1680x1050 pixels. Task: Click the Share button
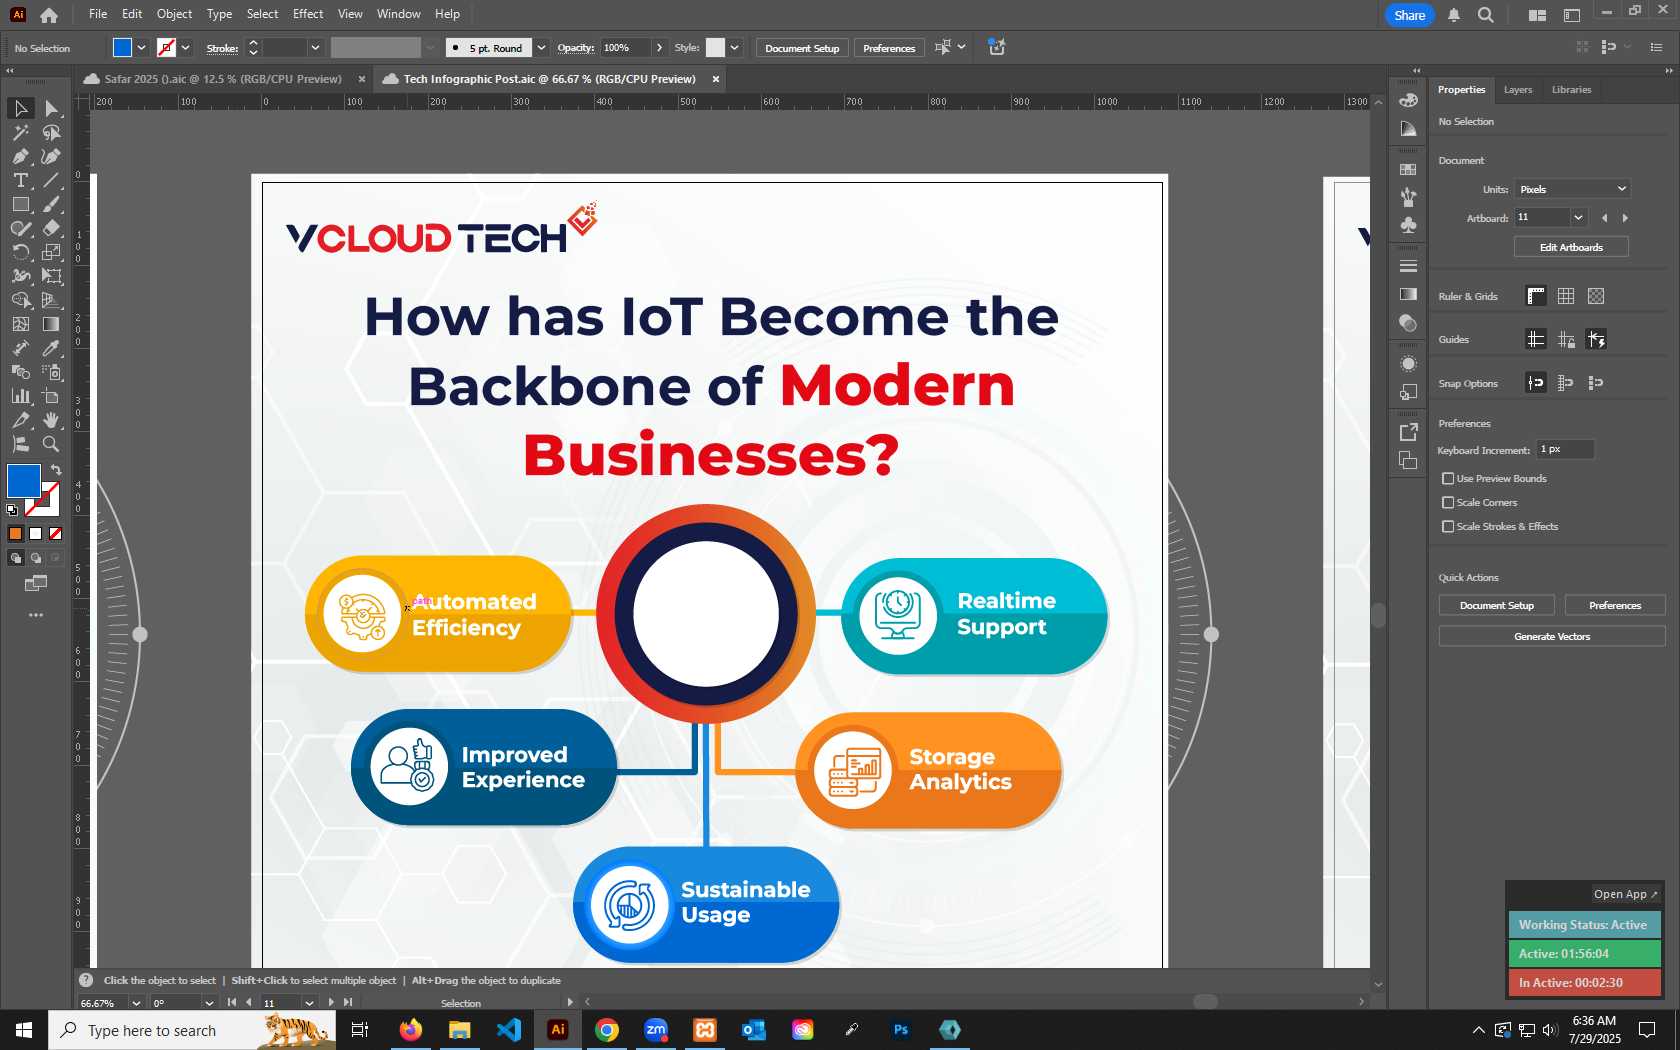(1410, 15)
